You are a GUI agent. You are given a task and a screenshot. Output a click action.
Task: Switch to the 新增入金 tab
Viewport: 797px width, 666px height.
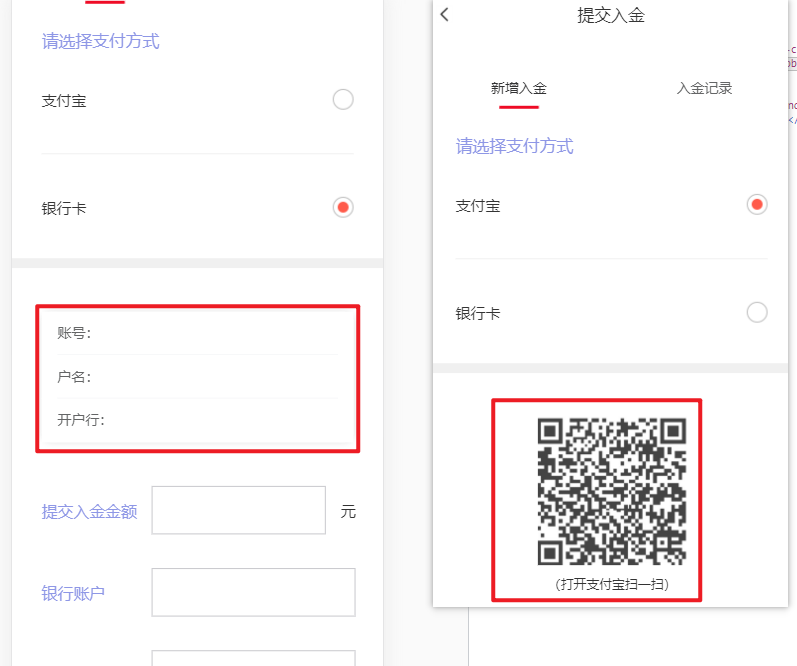point(518,88)
